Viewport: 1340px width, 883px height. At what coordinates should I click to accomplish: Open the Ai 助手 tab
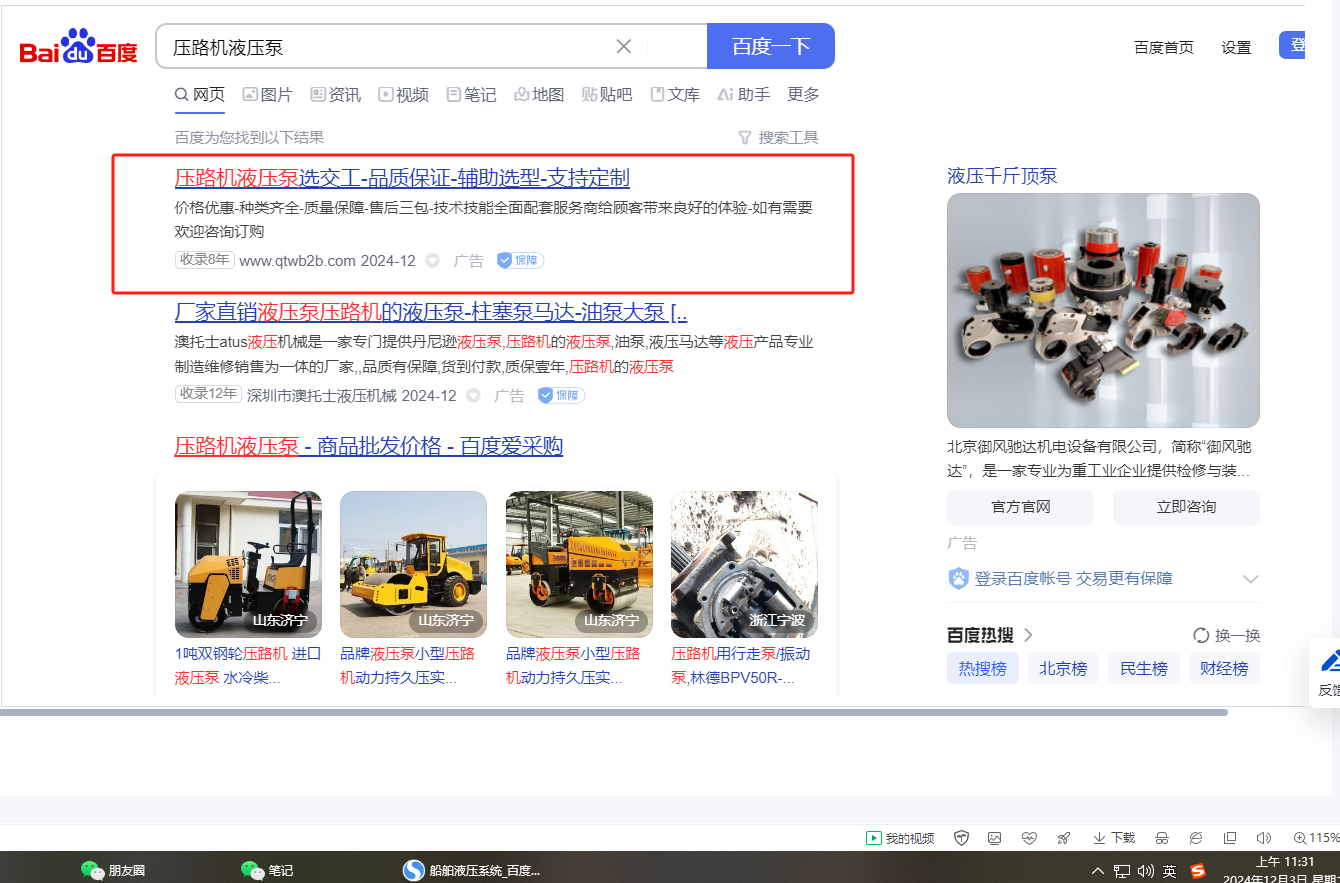pyautogui.click(x=744, y=95)
